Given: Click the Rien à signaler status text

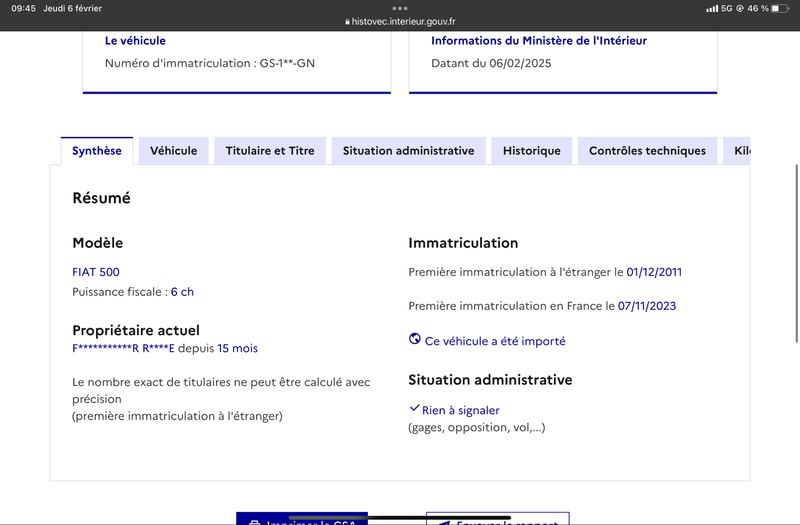Looking at the screenshot, I should click(x=461, y=410).
